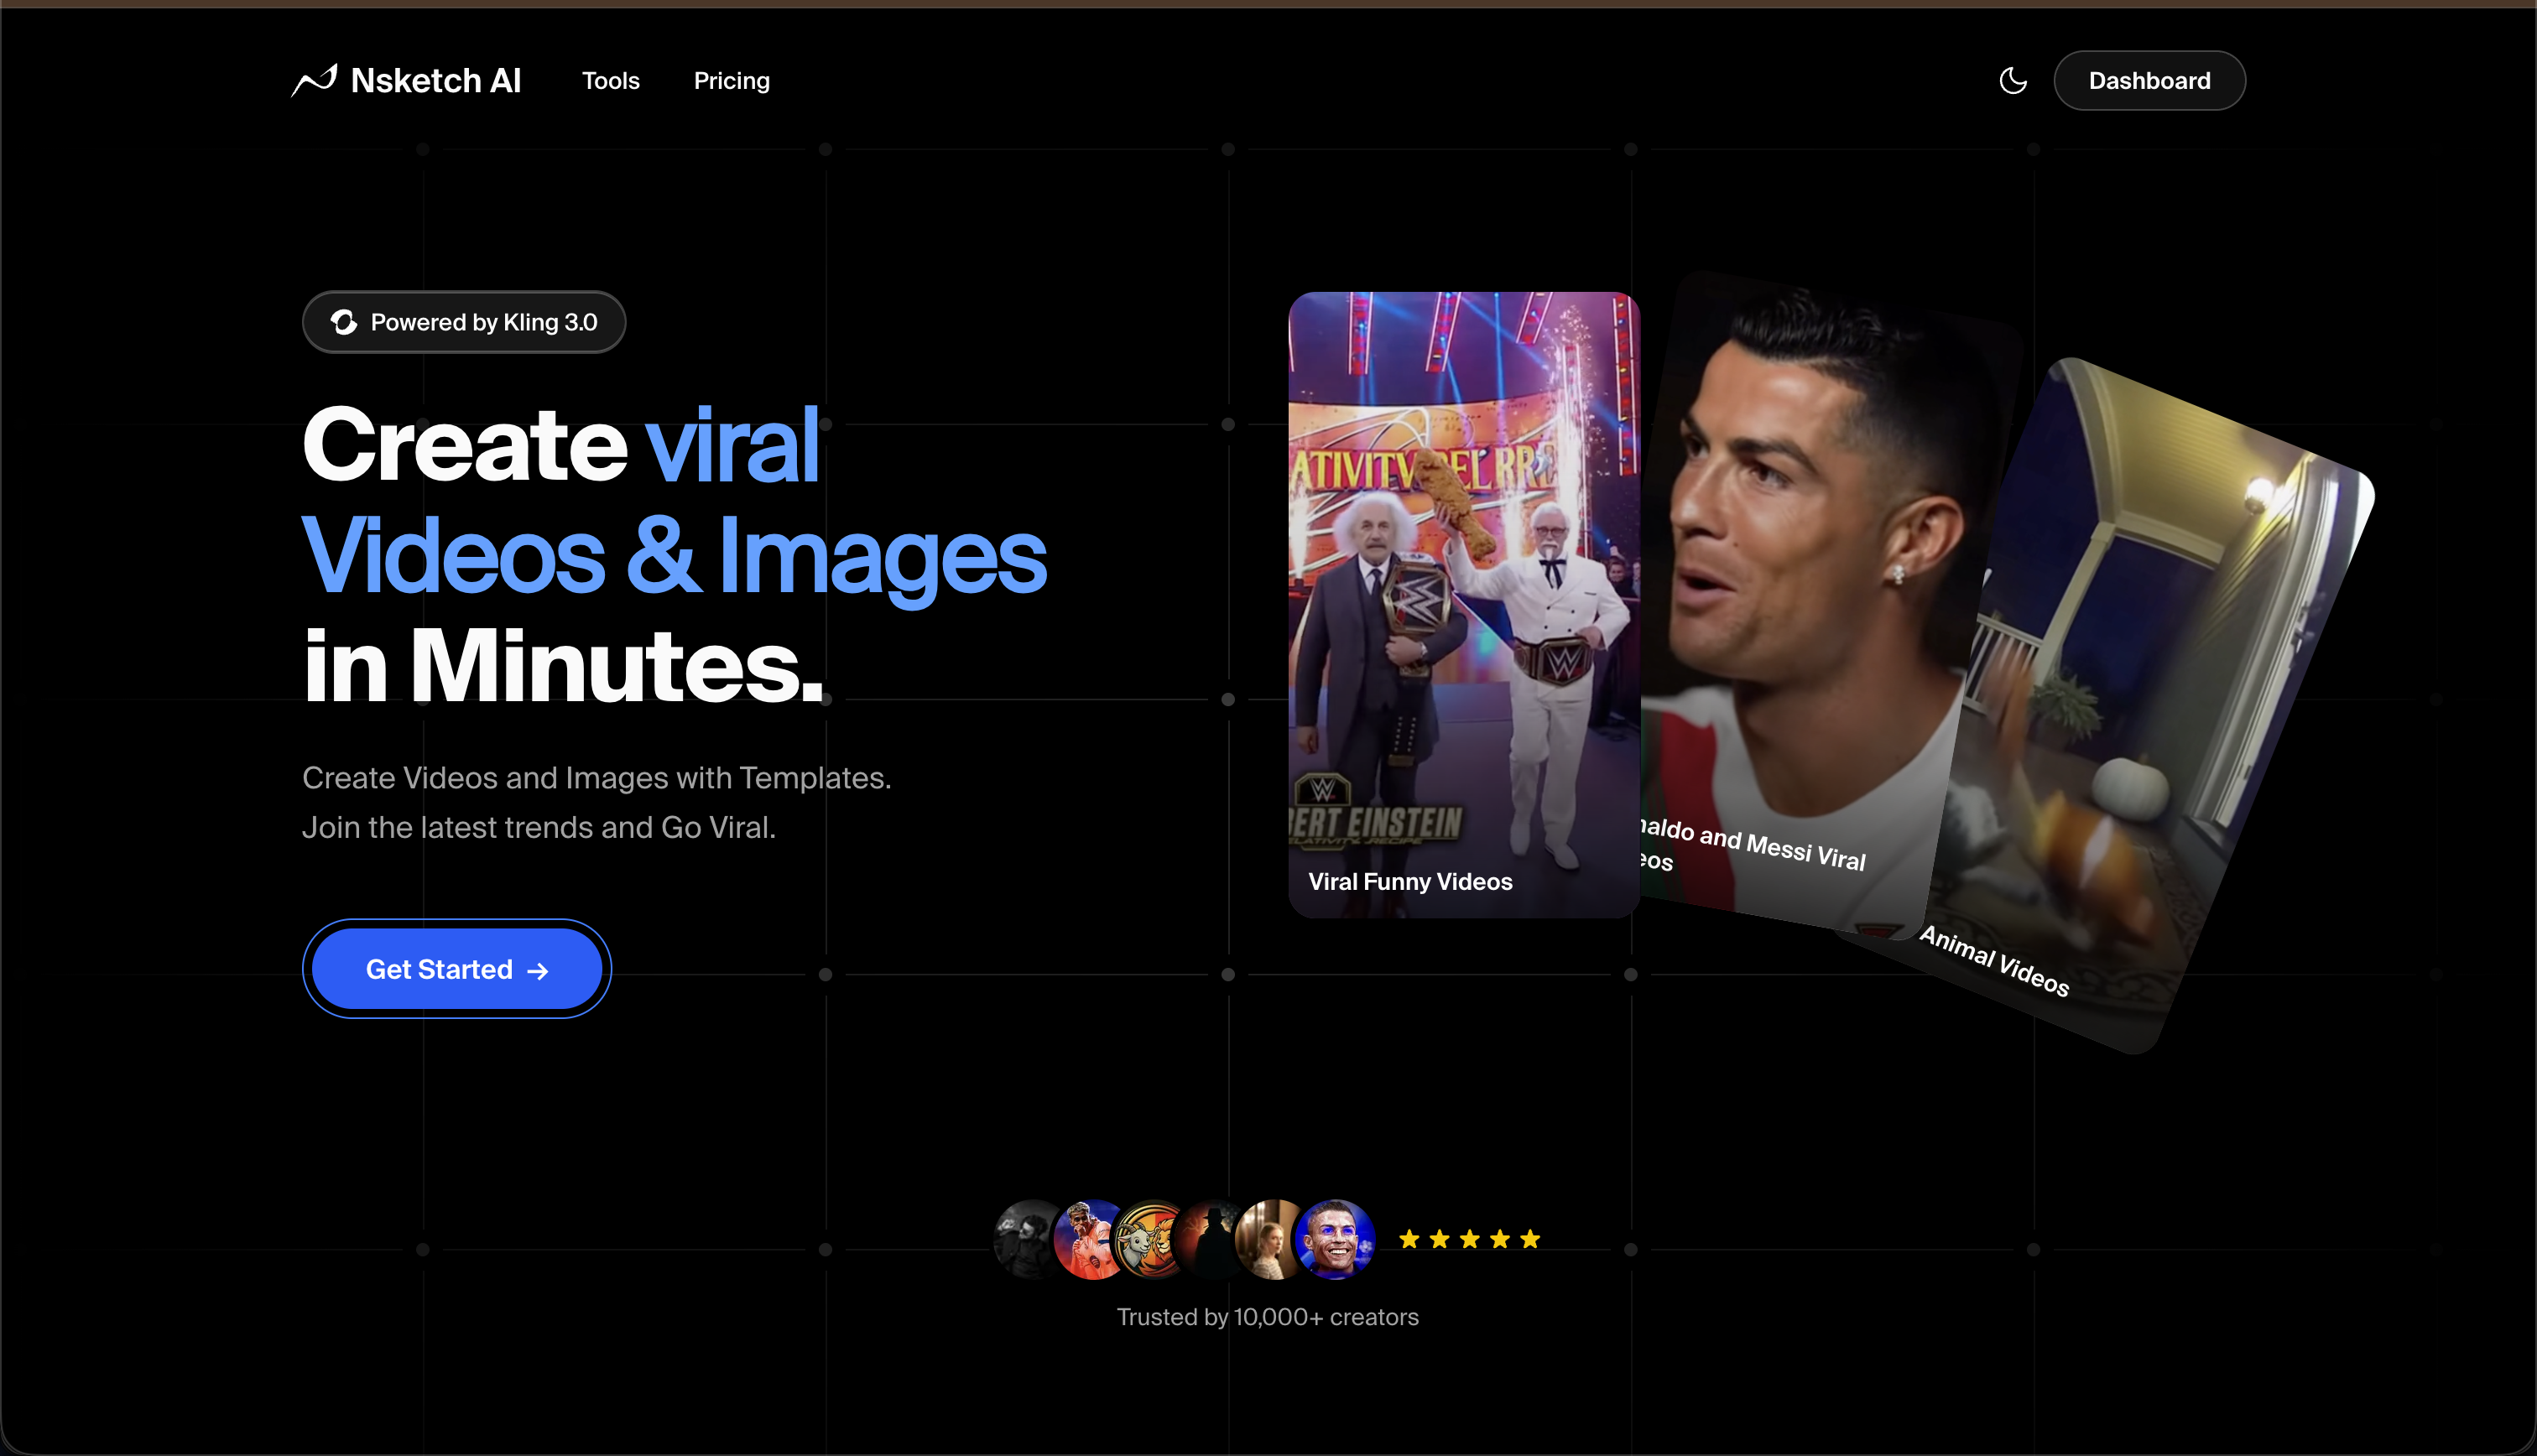
Task: Click the five-star rating
Action: pos(1468,1239)
